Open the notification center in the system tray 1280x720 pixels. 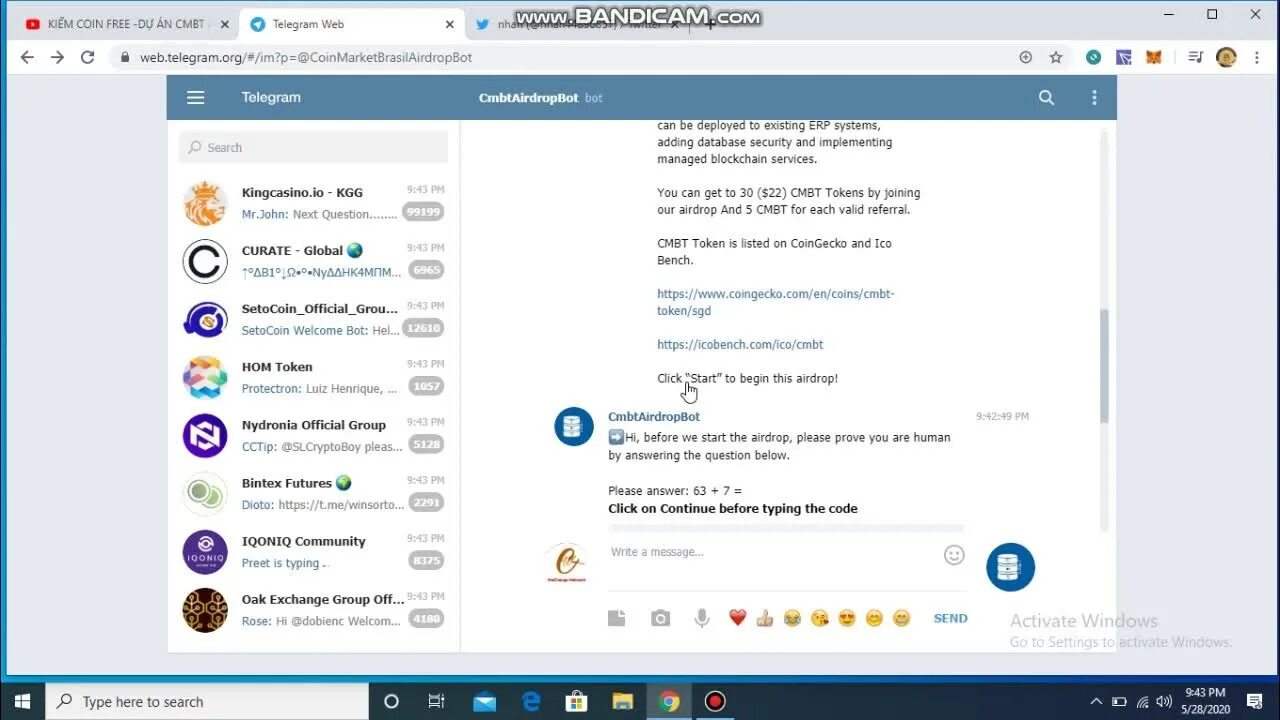(x=1254, y=701)
